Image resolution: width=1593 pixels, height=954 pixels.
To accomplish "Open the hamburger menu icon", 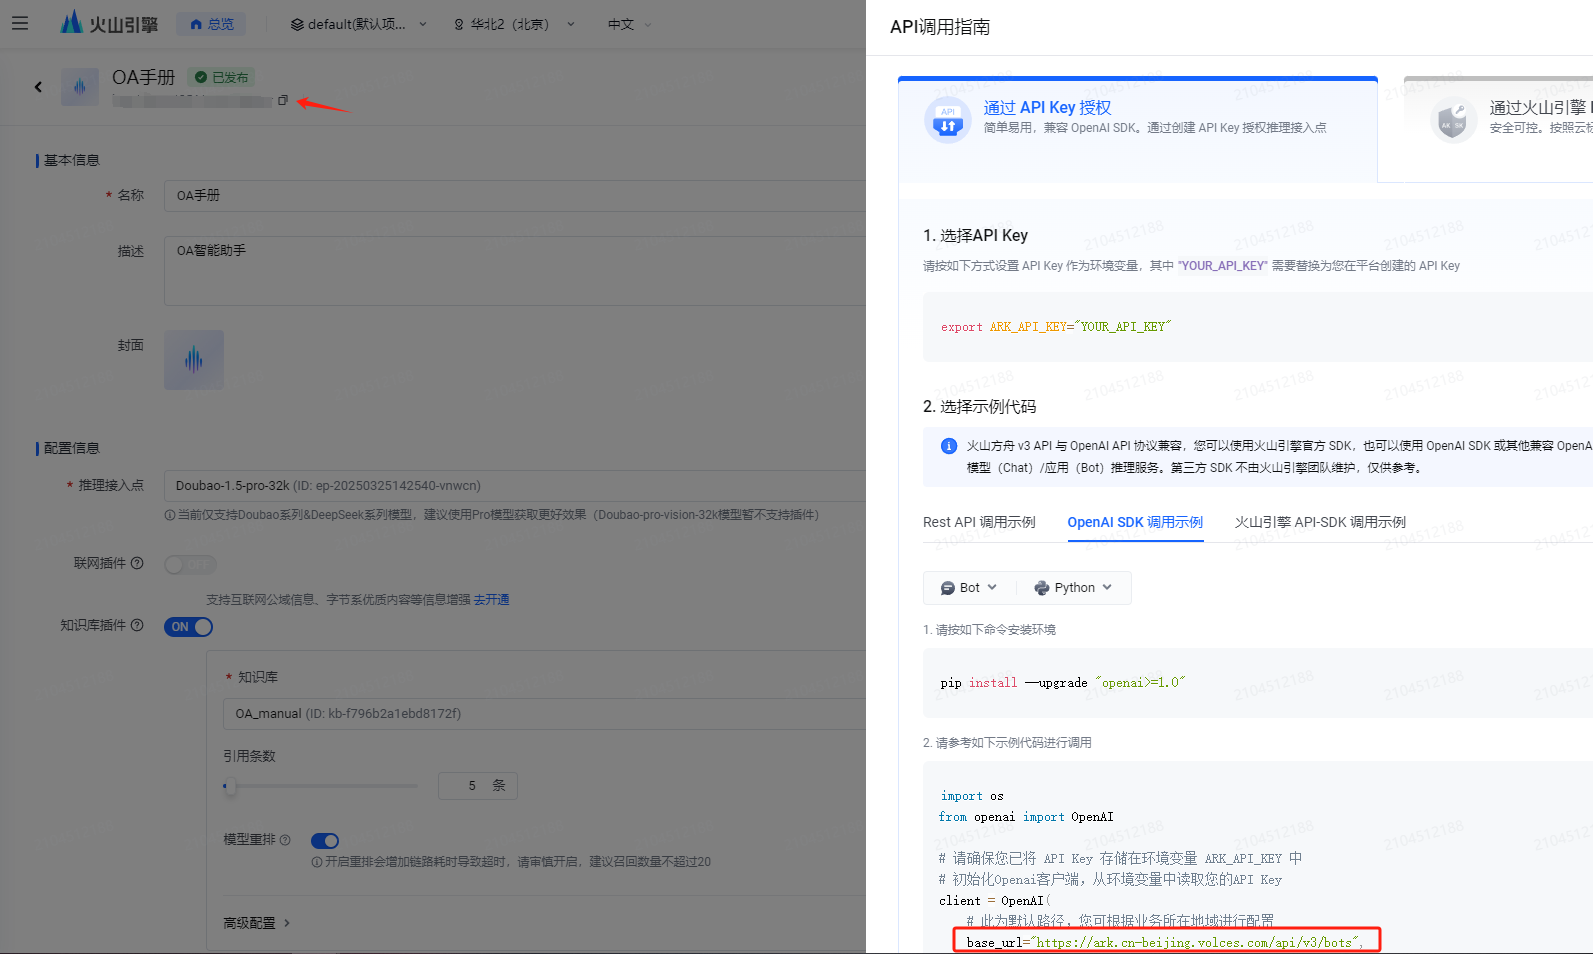I will click(x=20, y=23).
